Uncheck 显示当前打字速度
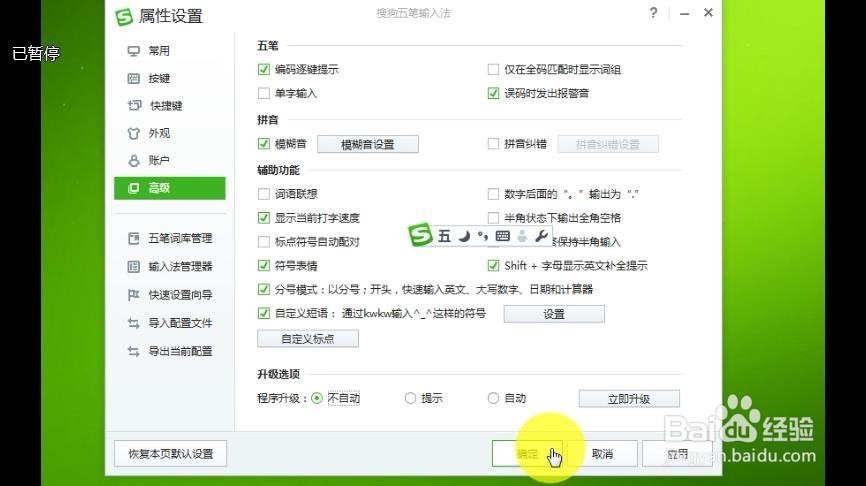 [x=263, y=218]
